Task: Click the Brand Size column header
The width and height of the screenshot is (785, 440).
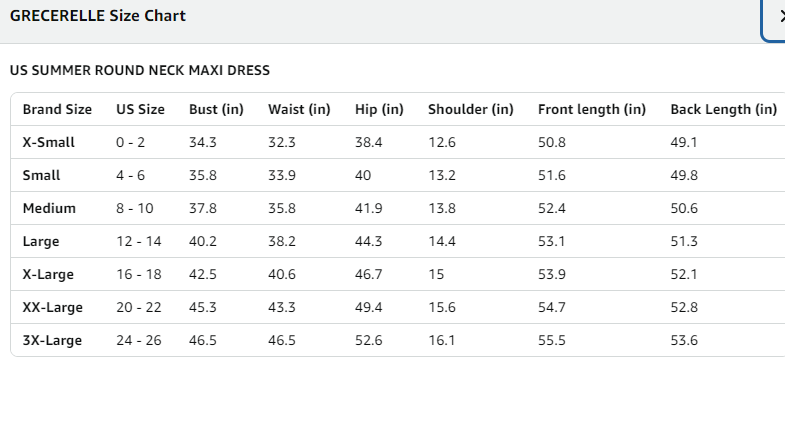Action: click(57, 109)
